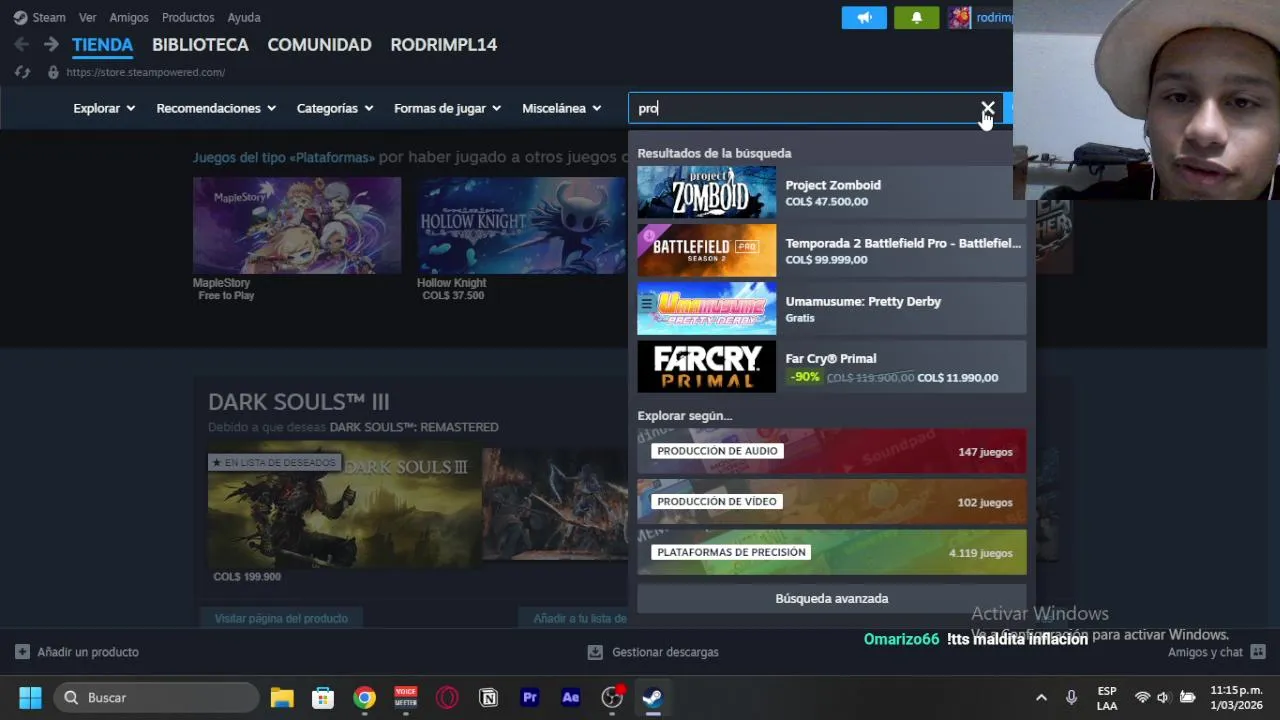Open the Windows Start menu
Viewport: 1280px width, 720px height.
coord(30,697)
